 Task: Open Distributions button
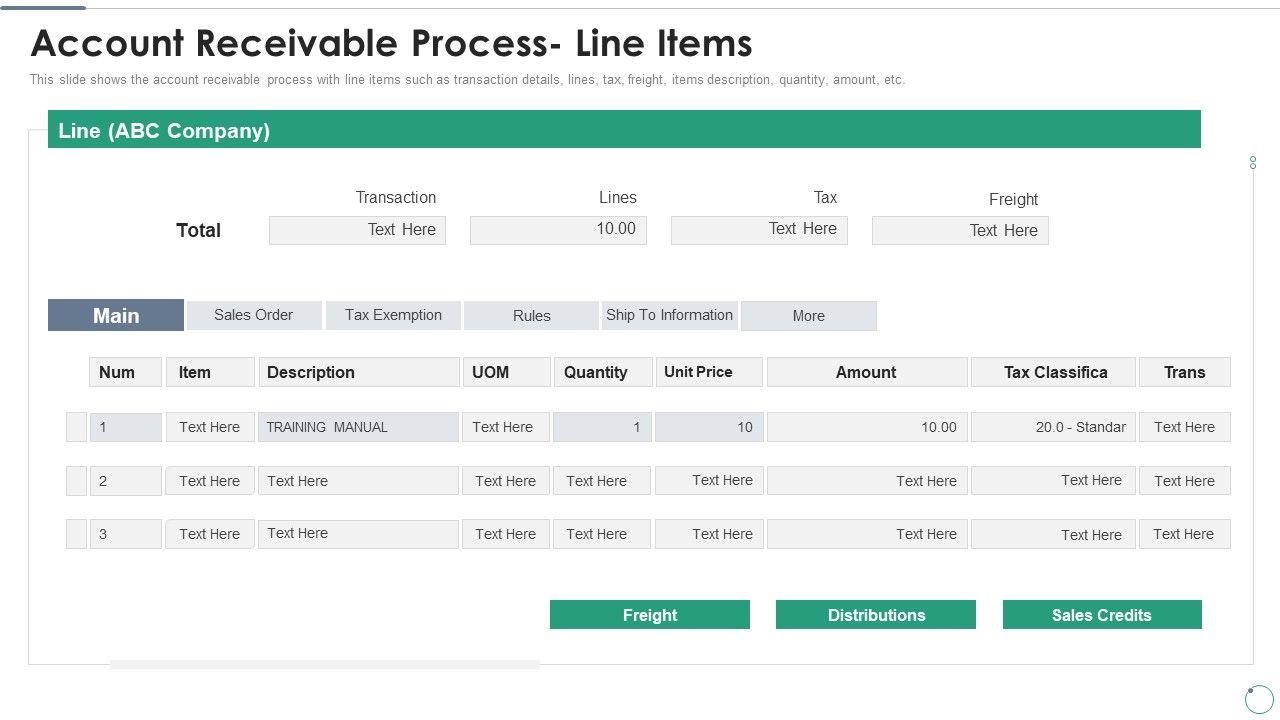pyautogui.click(x=876, y=615)
